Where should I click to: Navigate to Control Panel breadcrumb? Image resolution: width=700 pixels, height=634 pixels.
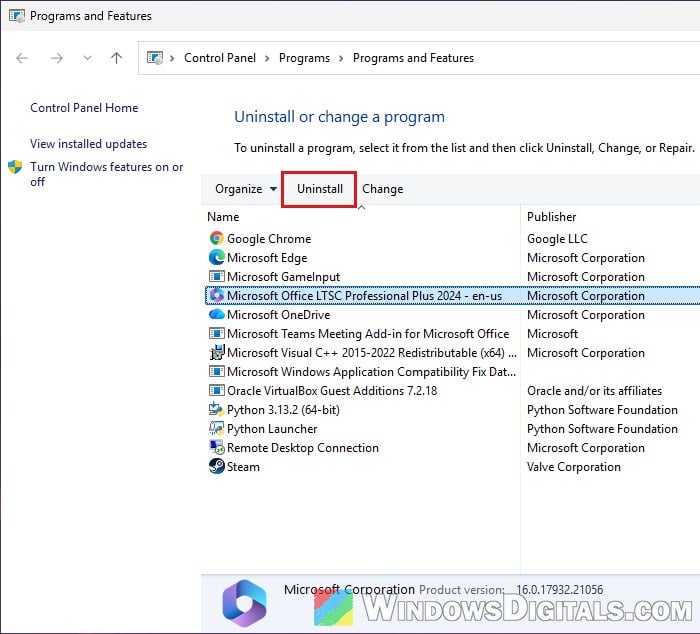220,58
